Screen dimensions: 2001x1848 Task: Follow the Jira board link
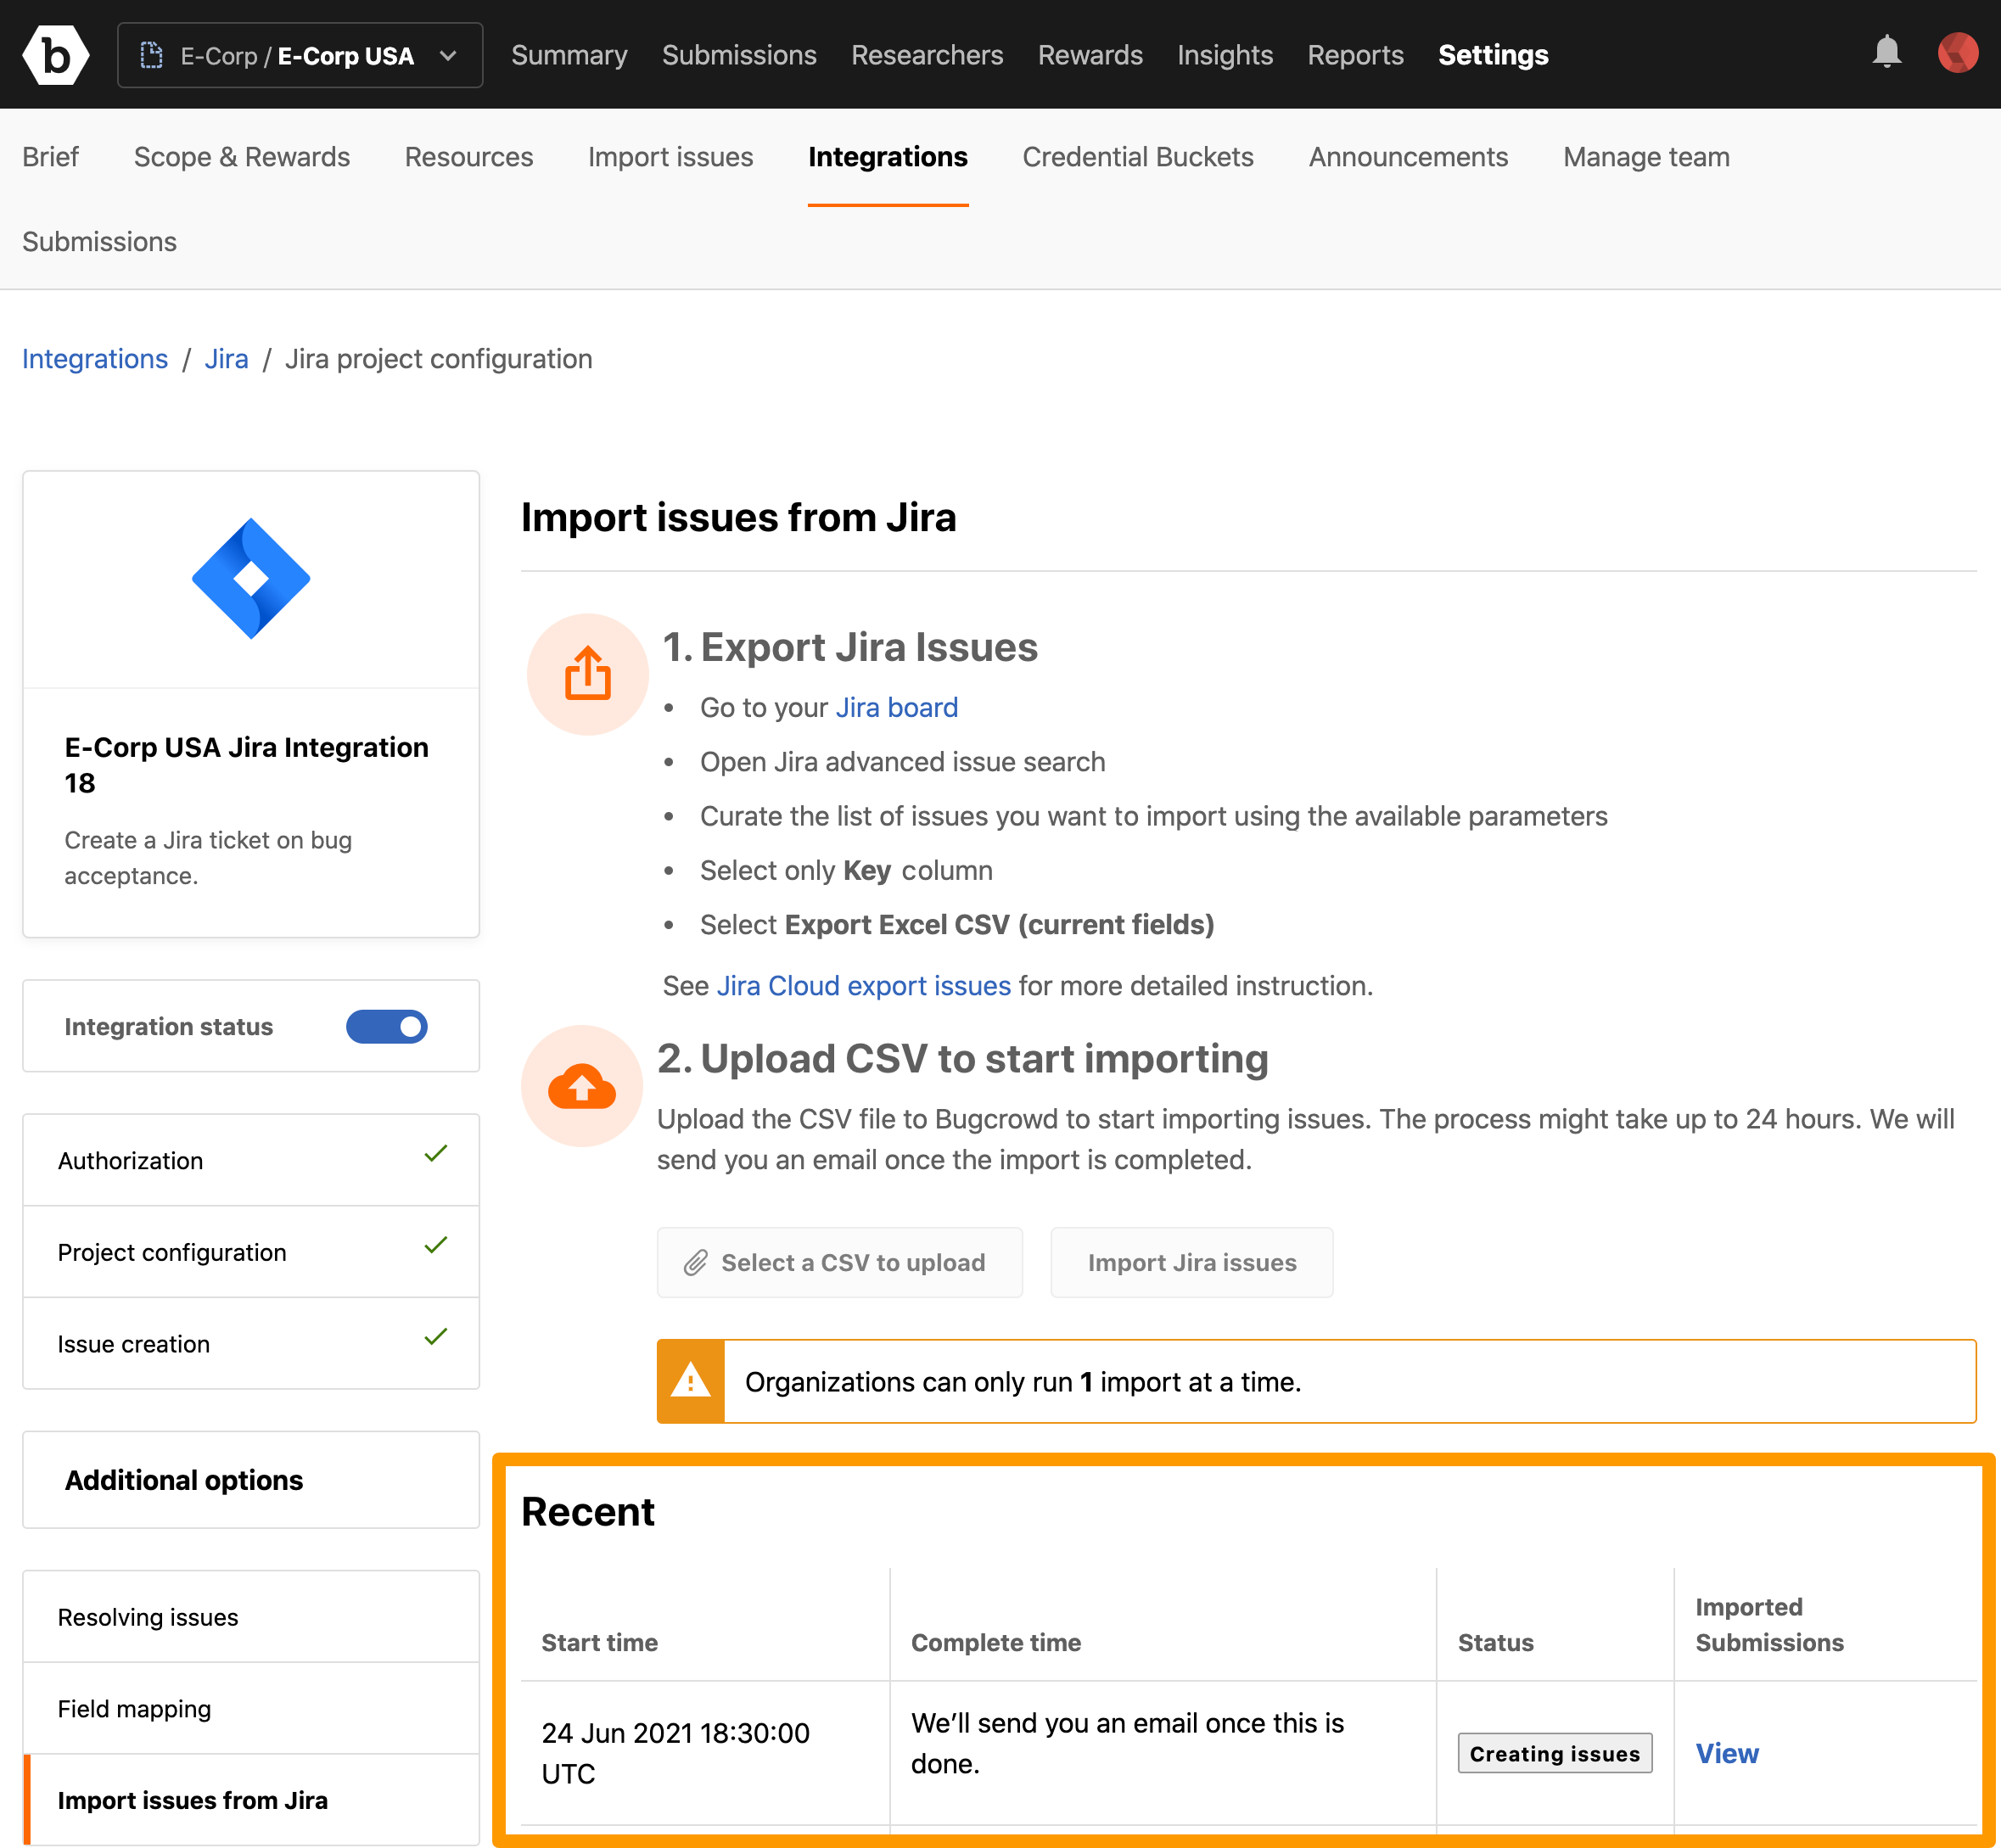896,707
